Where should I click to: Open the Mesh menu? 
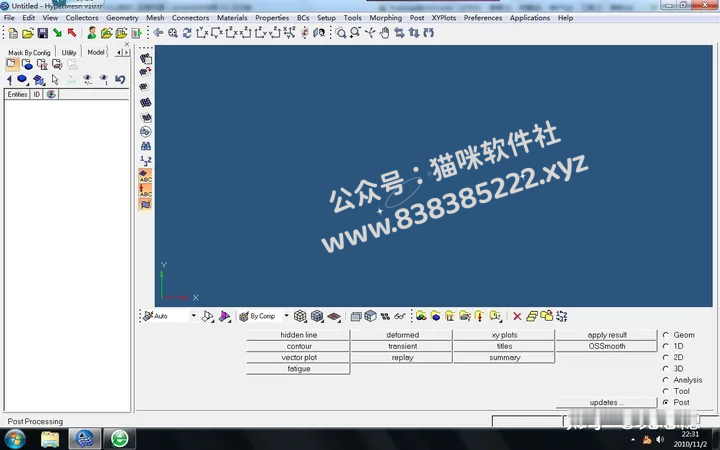coord(155,17)
